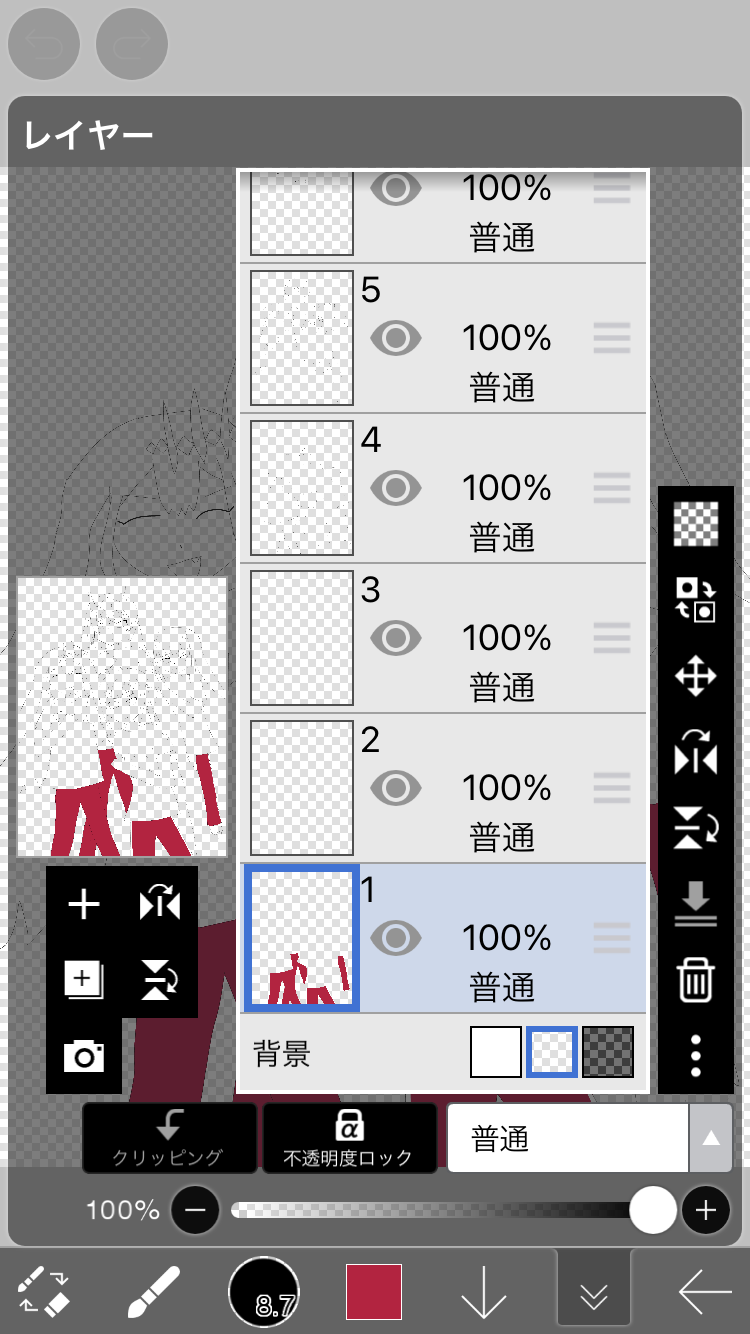Open the red current color swatch
The width and height of the screenshot is (750, 1334).
[374, 1292]
